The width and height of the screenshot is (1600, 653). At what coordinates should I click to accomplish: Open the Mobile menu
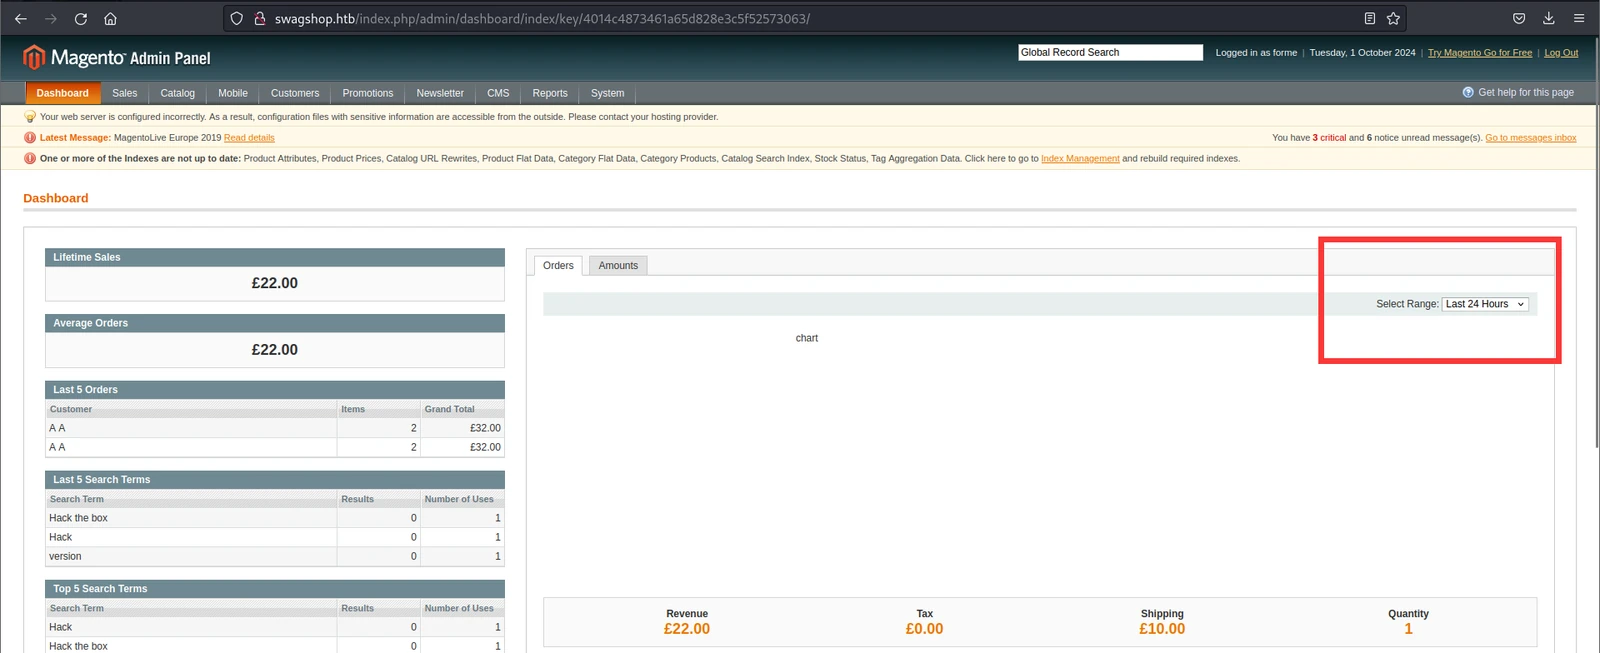click(233, 93)
